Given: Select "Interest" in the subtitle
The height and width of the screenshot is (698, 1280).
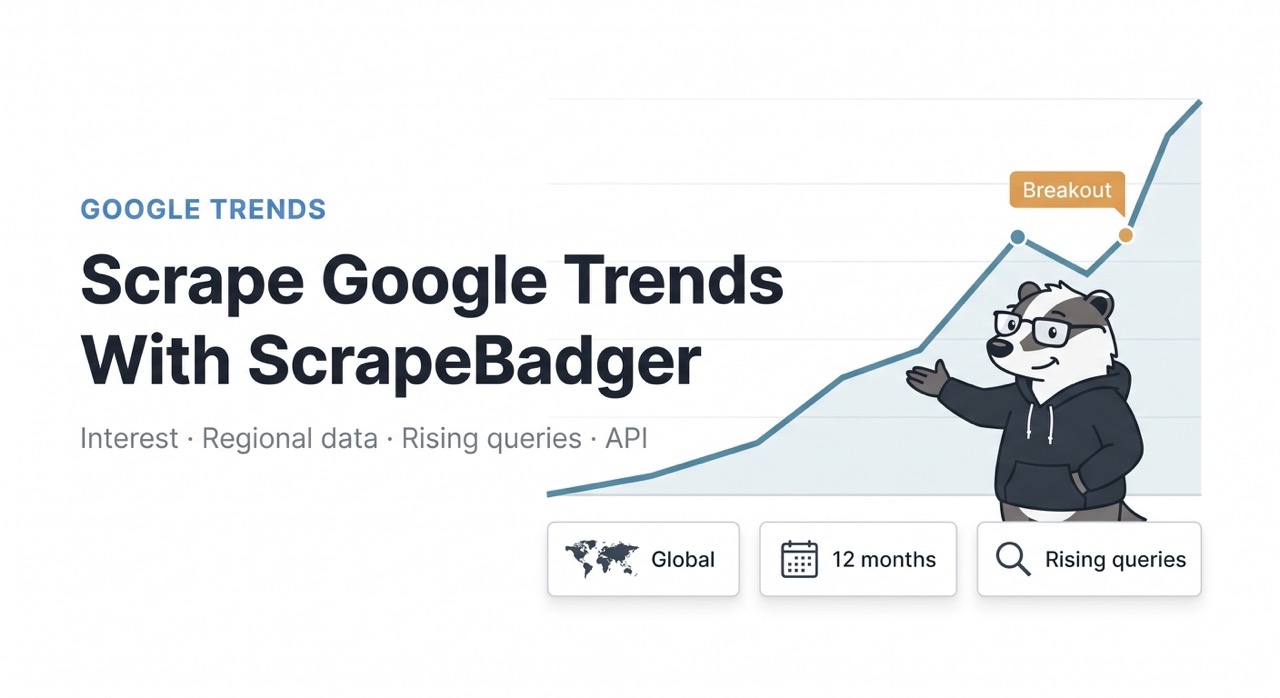Looking at the screenshot, I should click(x=129, y=439).
